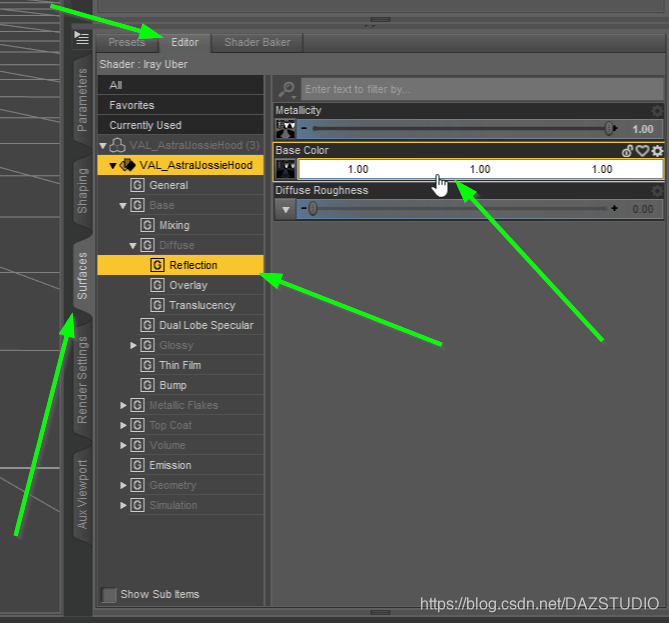The height and width of the screenshot is (623, 669).
Task: Collapse the selected VAL_AstraJossieHood surface node
Action: pos(113,166)
